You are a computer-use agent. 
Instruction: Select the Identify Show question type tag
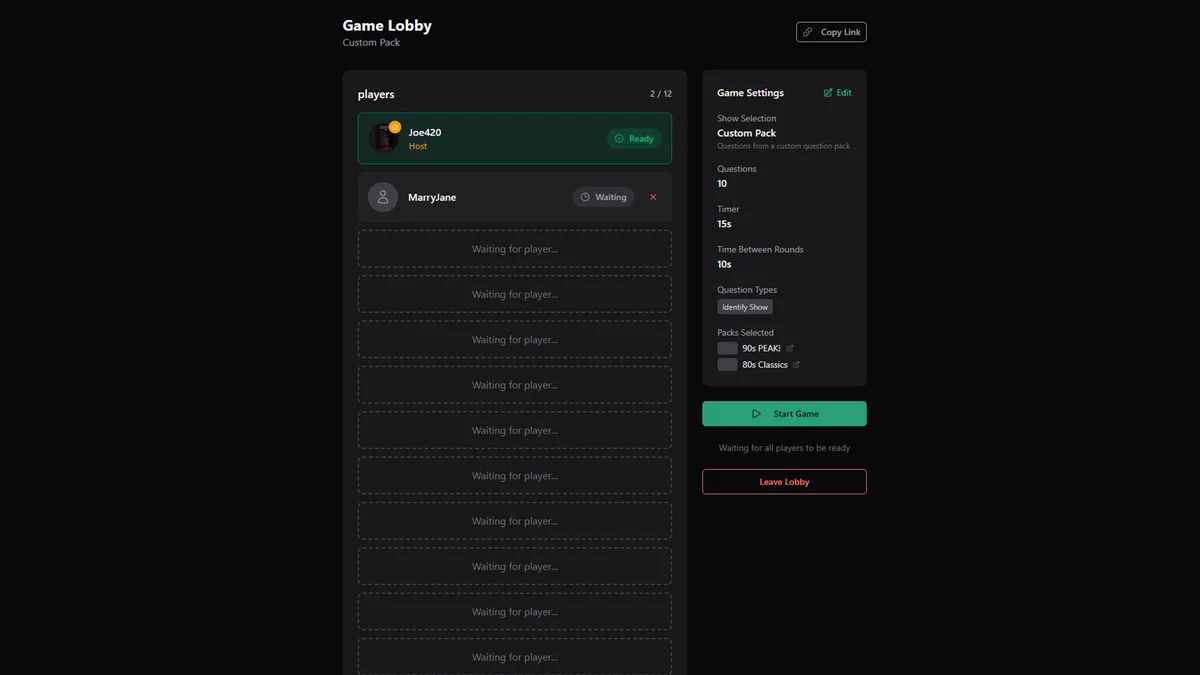(x=745, y=307)
